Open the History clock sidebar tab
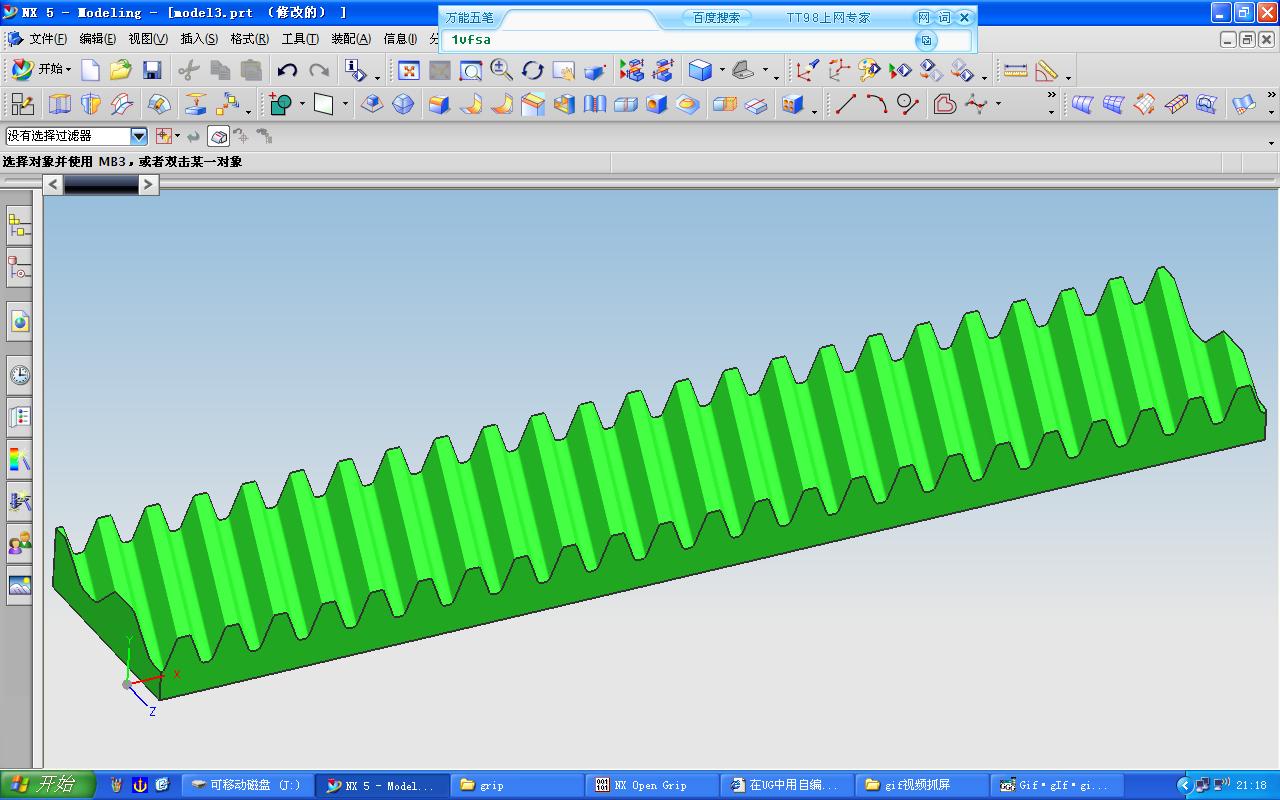Image resolution: width=1280 pixels, height=800 pixels. pyautogui.click(x=19, y=376)
